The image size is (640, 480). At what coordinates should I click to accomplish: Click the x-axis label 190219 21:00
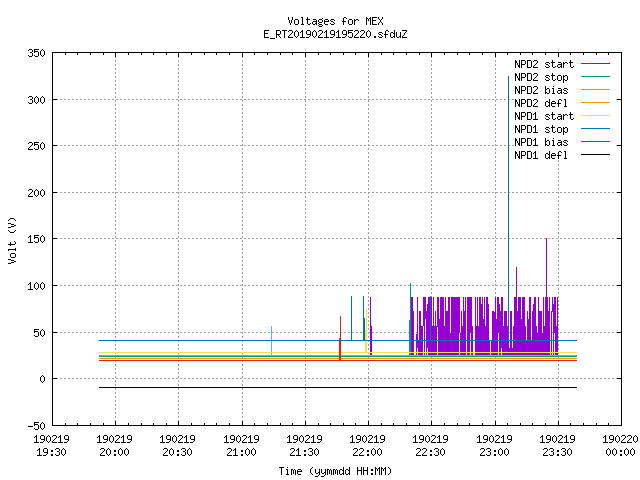(x=241, y=446)
